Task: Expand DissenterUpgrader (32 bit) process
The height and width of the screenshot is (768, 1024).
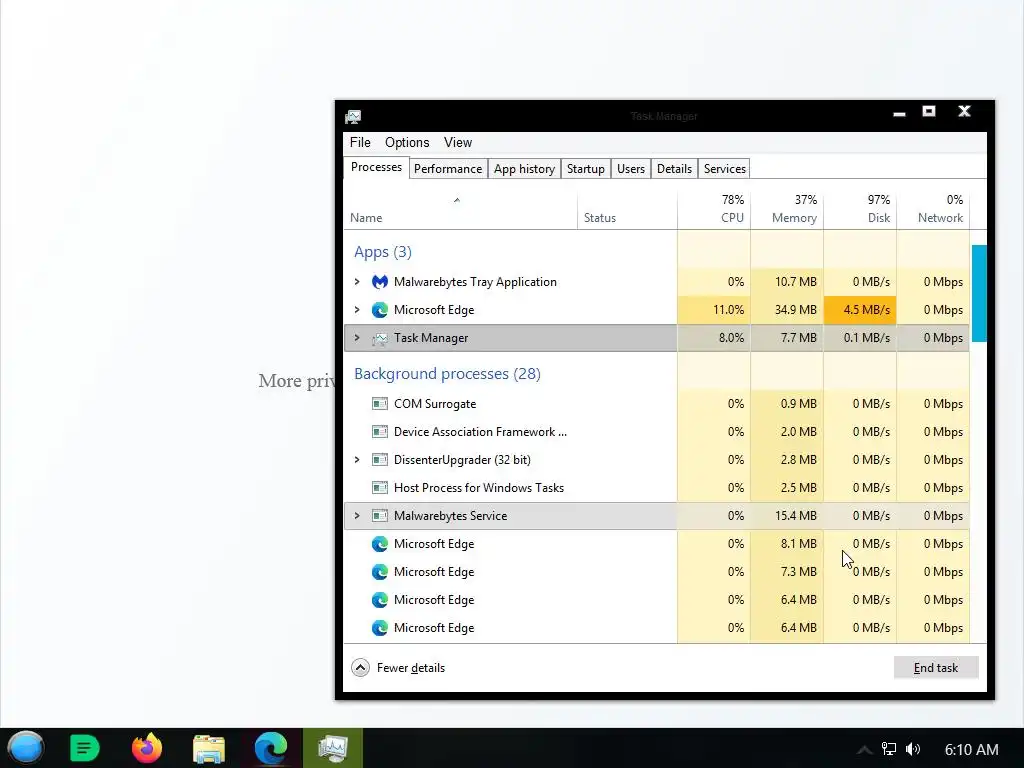Action: pyautogui.click(x=357, y=460)
